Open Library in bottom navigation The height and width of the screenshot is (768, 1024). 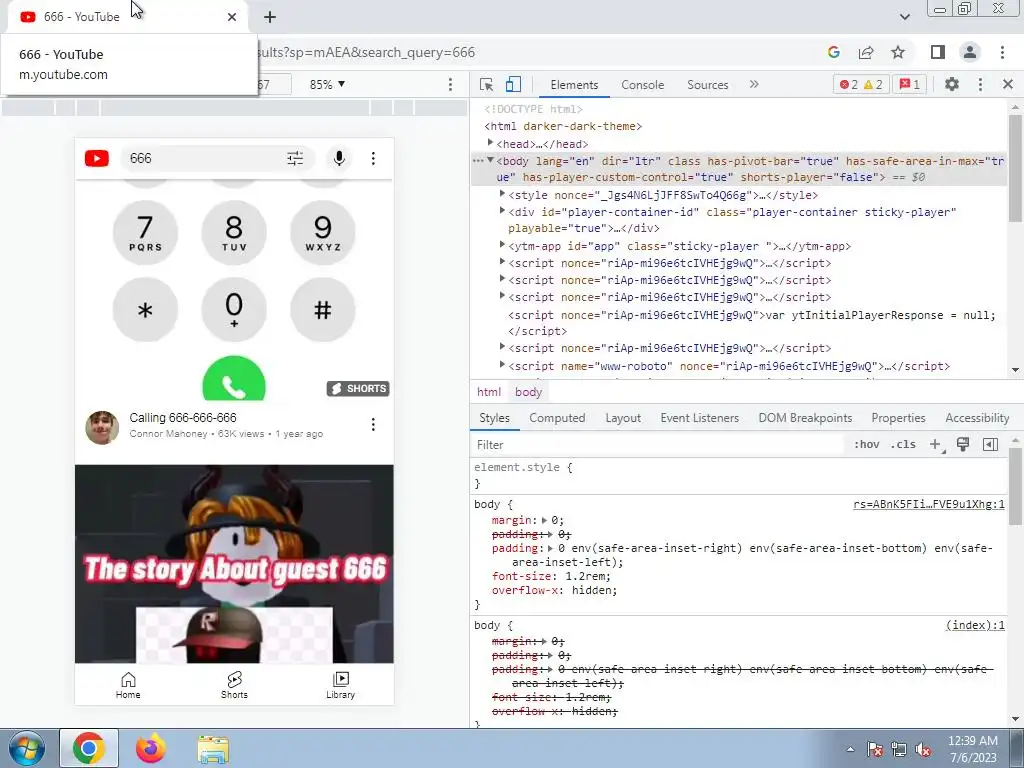tap(340, 686)
